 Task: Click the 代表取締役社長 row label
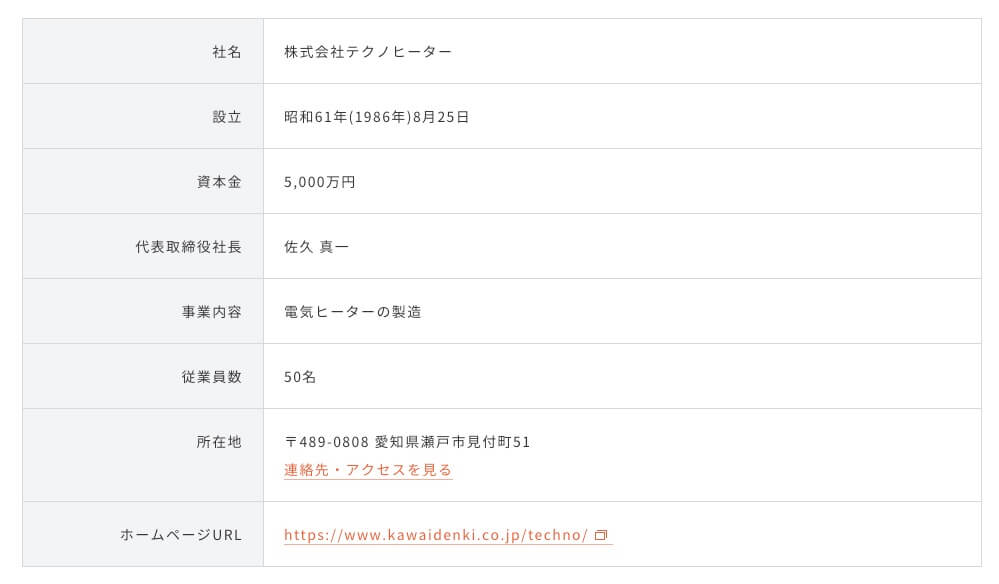(189, 247)
